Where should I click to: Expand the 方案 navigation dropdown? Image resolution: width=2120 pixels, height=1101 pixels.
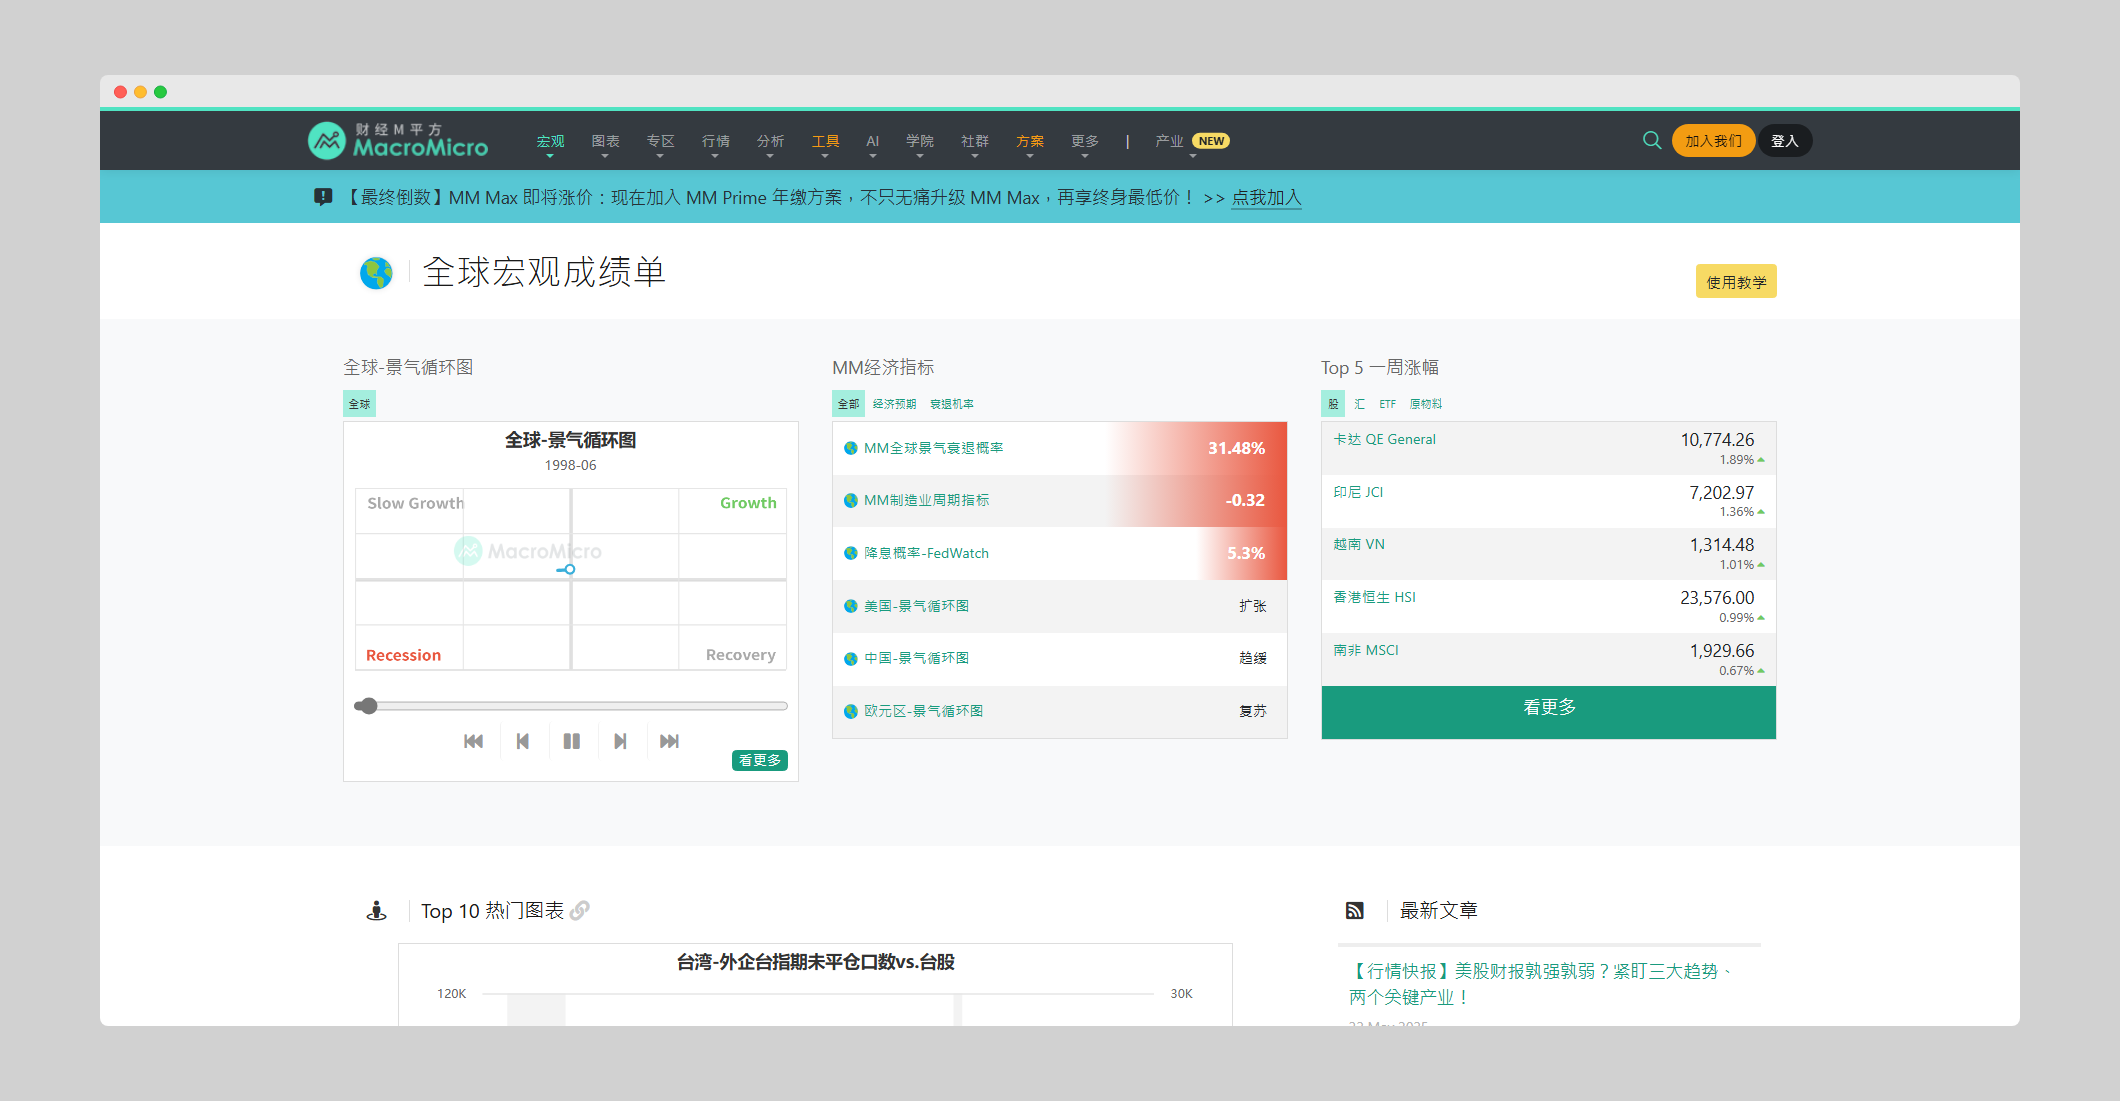[1029, 141]
